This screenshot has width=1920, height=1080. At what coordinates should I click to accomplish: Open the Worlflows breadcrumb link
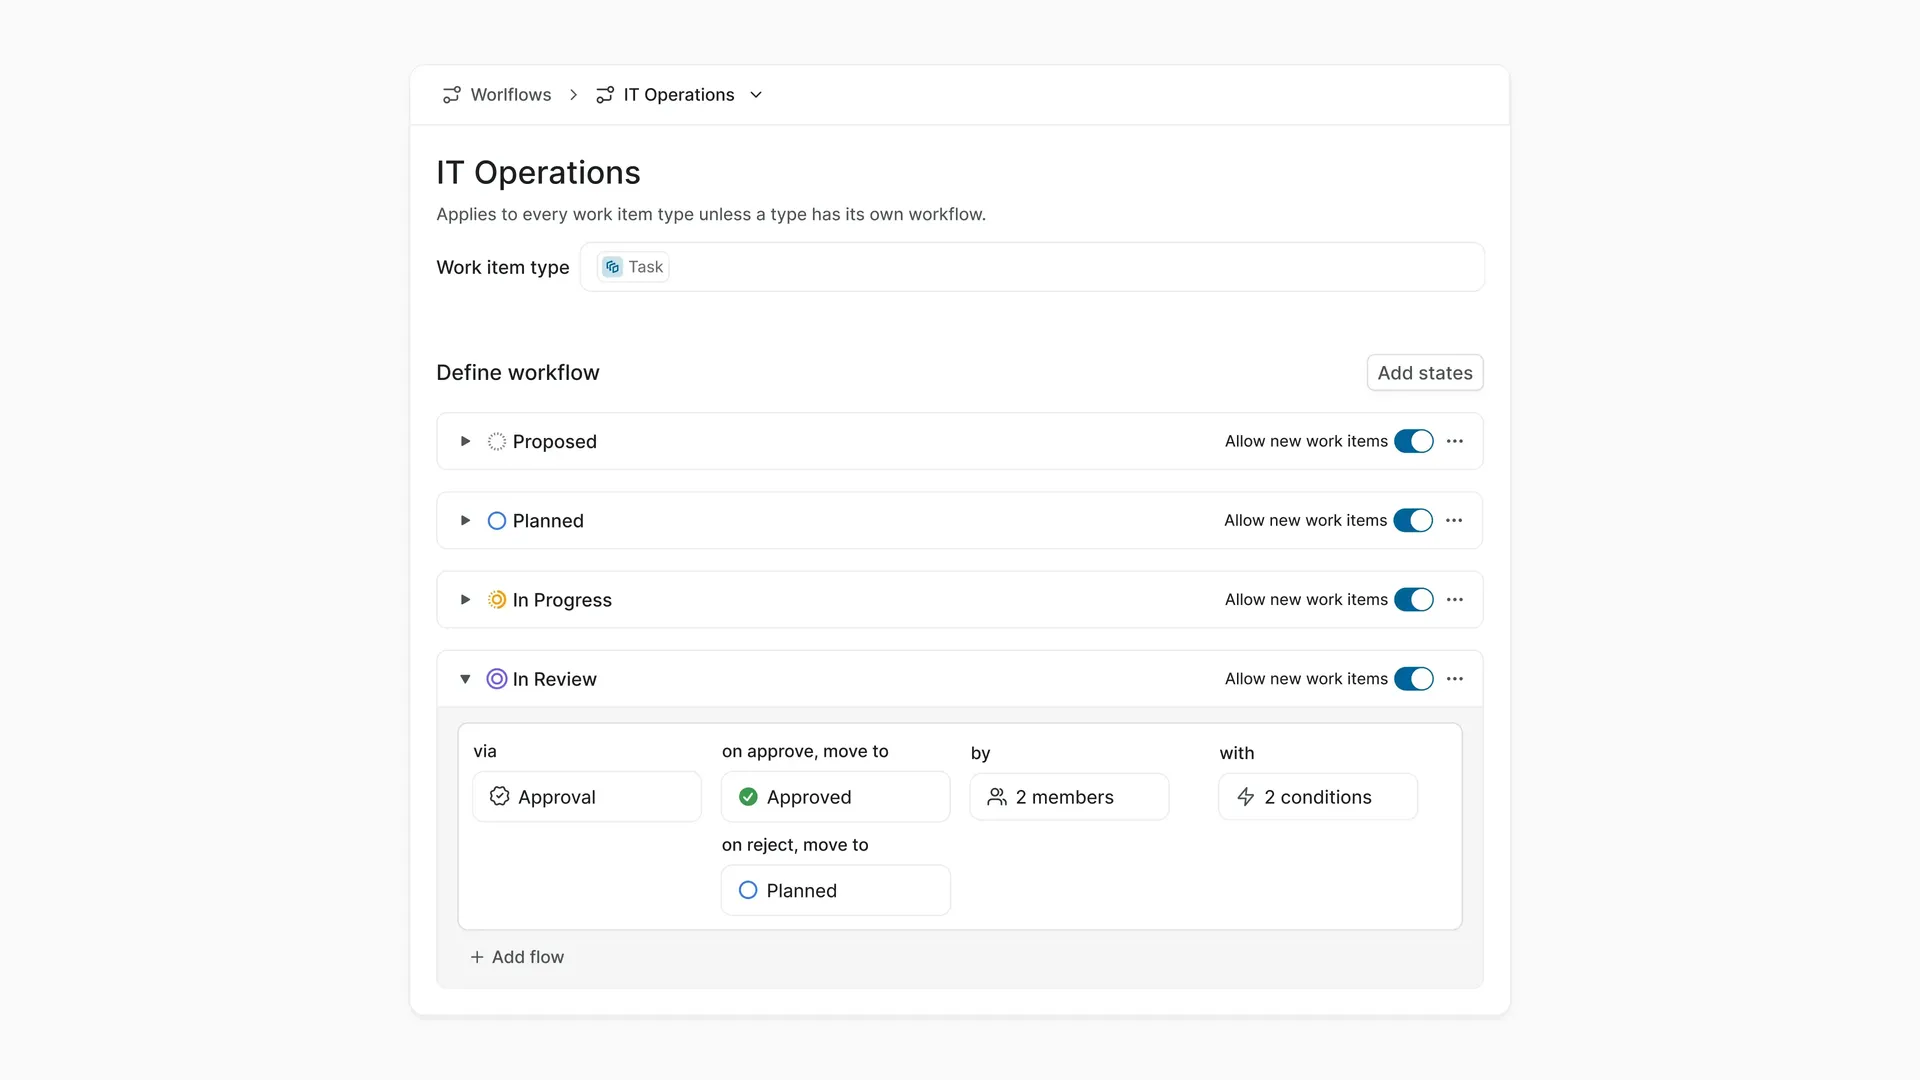pos(510,95)
